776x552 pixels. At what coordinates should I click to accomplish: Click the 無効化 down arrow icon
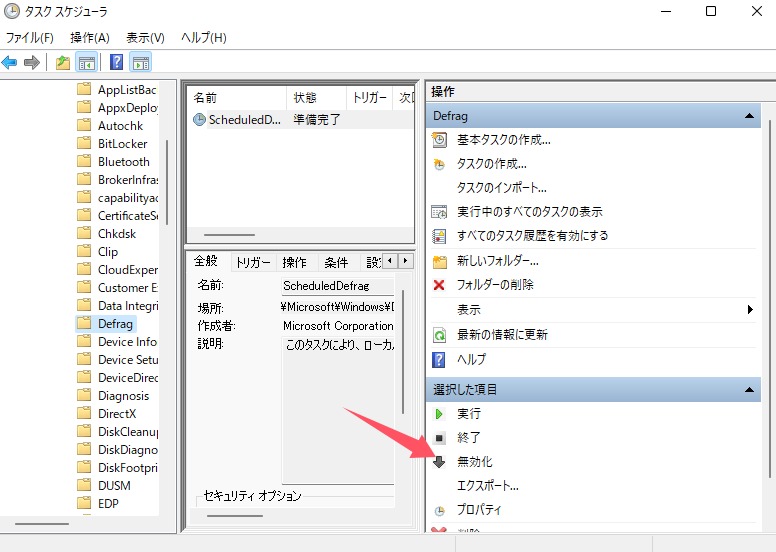pos(439,462)
